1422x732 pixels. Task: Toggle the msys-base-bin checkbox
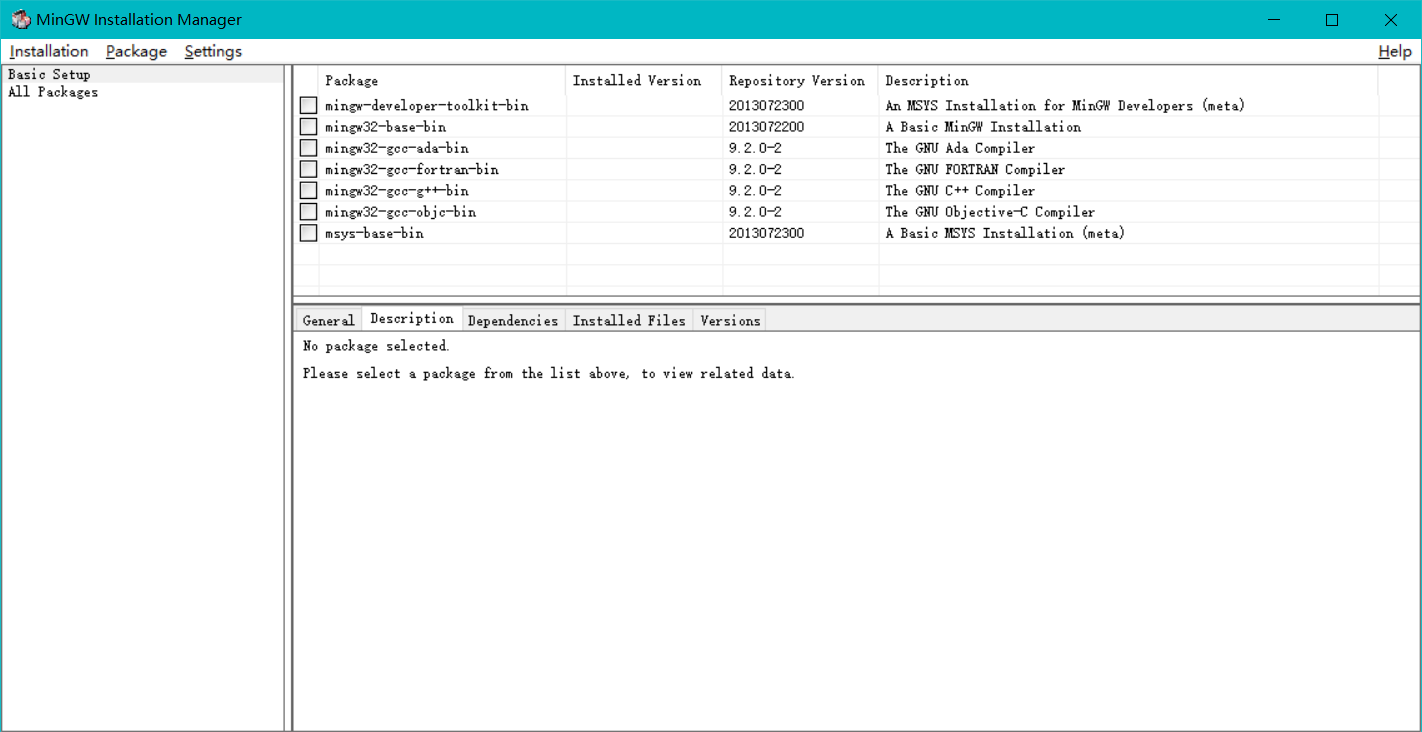308,233
